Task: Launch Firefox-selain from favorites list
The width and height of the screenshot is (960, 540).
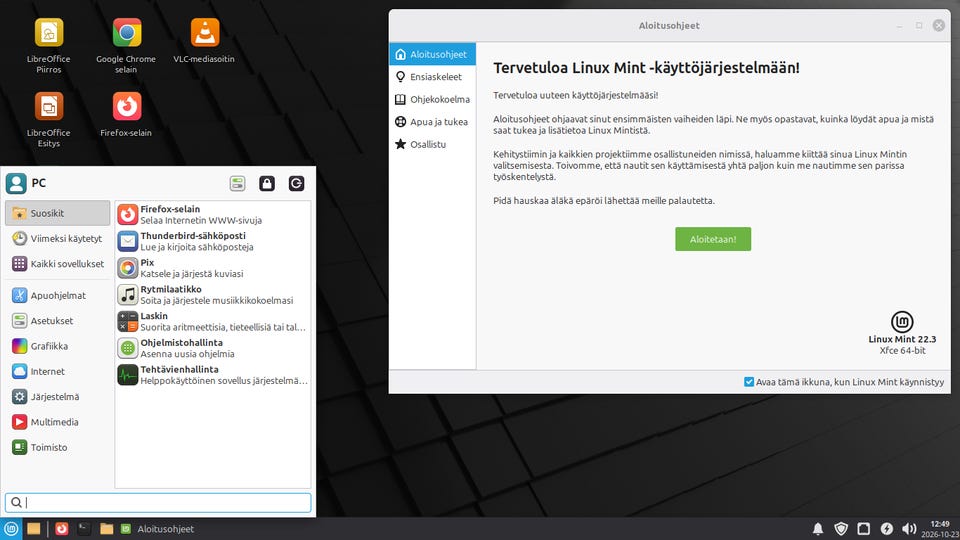Action: [x=213, y=214]
